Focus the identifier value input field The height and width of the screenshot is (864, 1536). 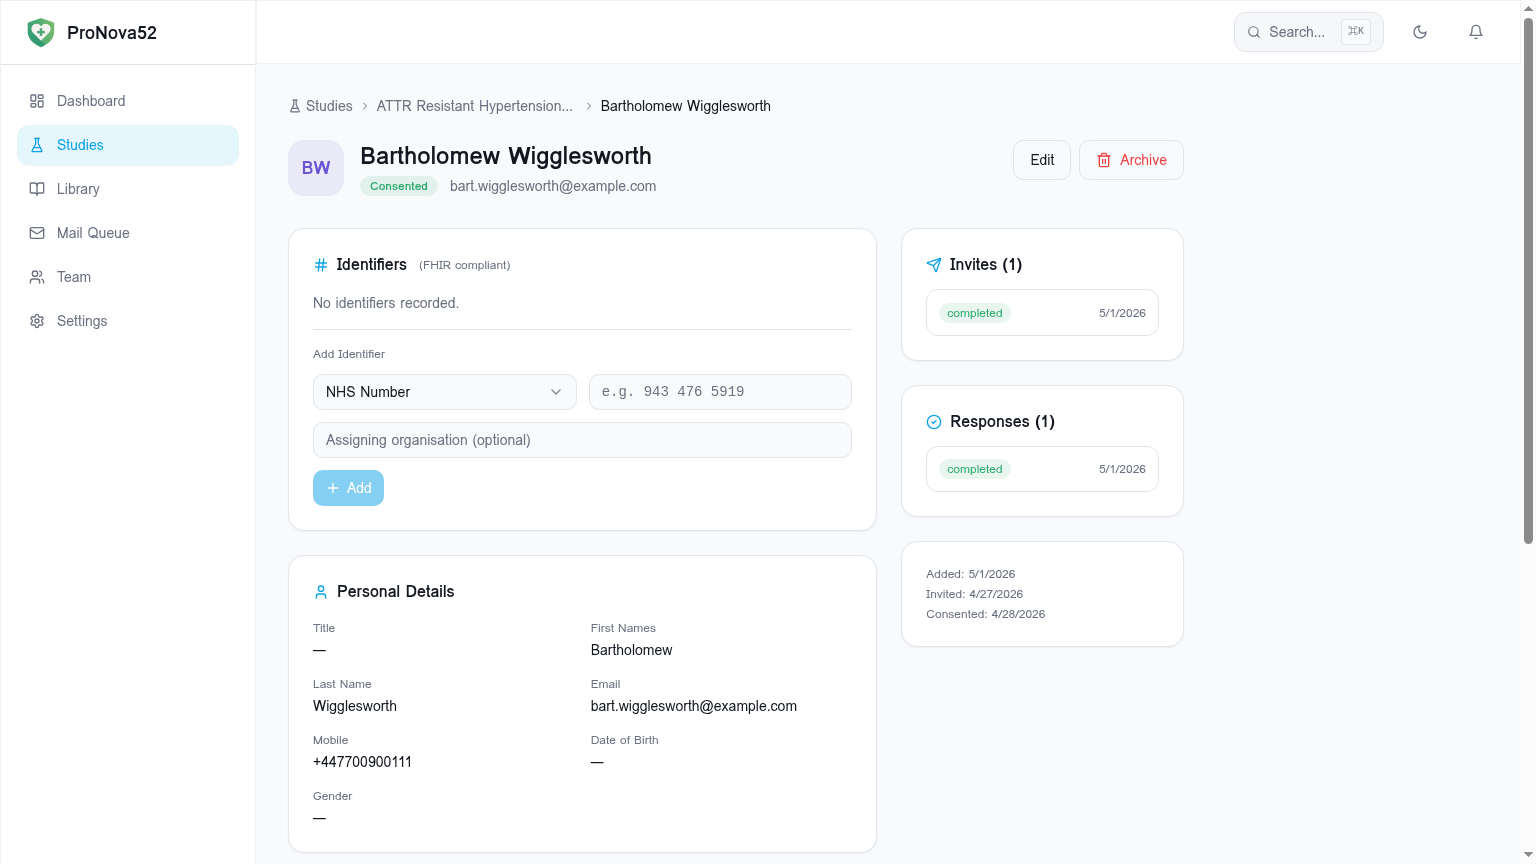[x=720, y=392]
